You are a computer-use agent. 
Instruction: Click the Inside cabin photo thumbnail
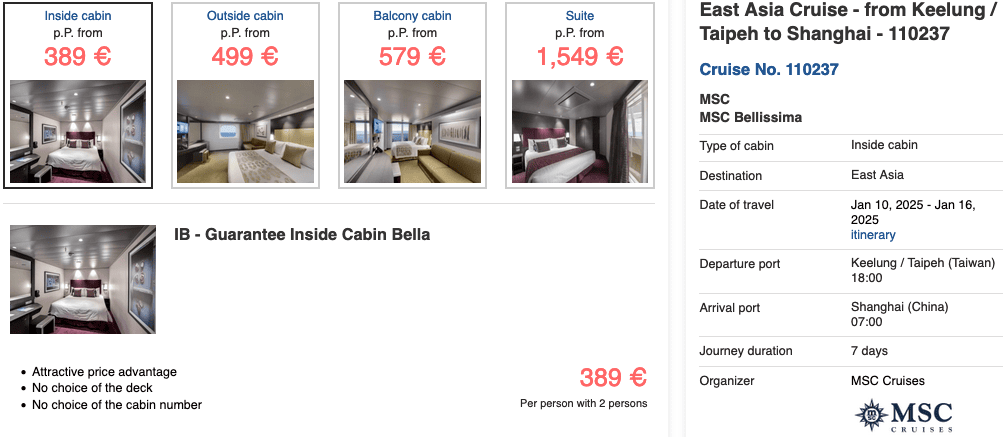(78, 131)
